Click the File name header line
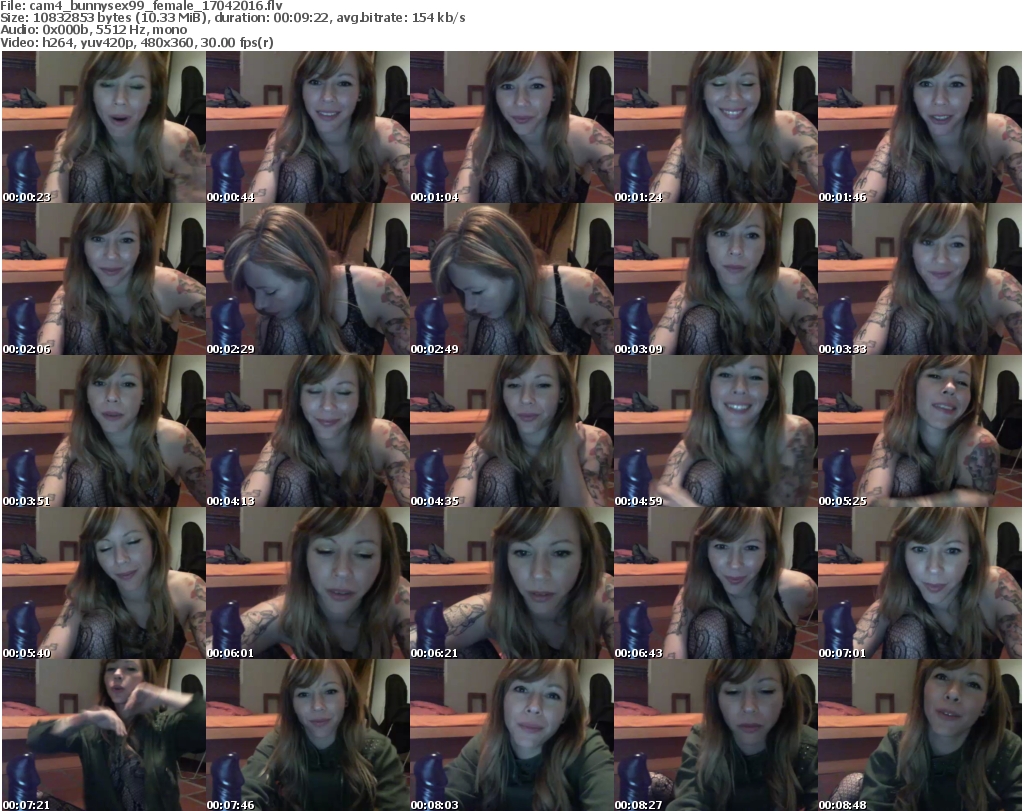 pyautogui.click(x=142, y=6)
